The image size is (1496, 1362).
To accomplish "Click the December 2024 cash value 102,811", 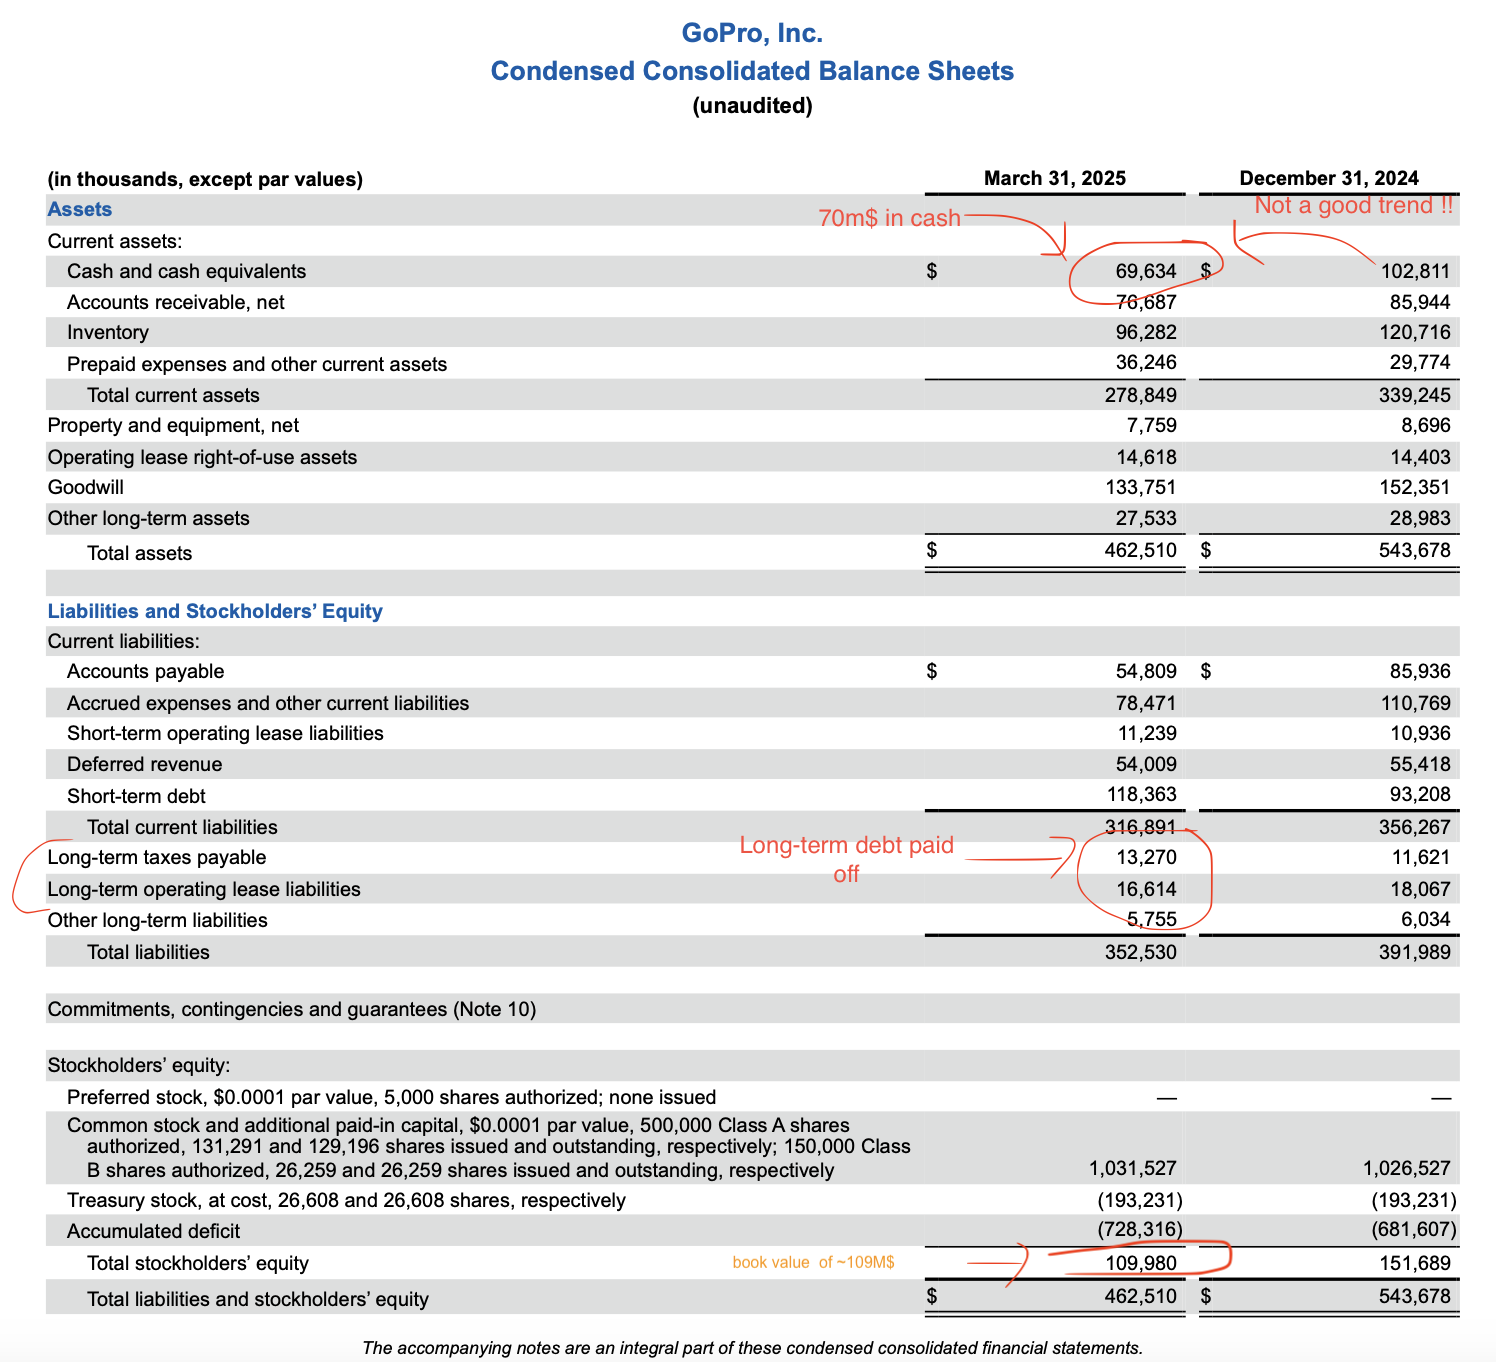I will (1413, 271).
